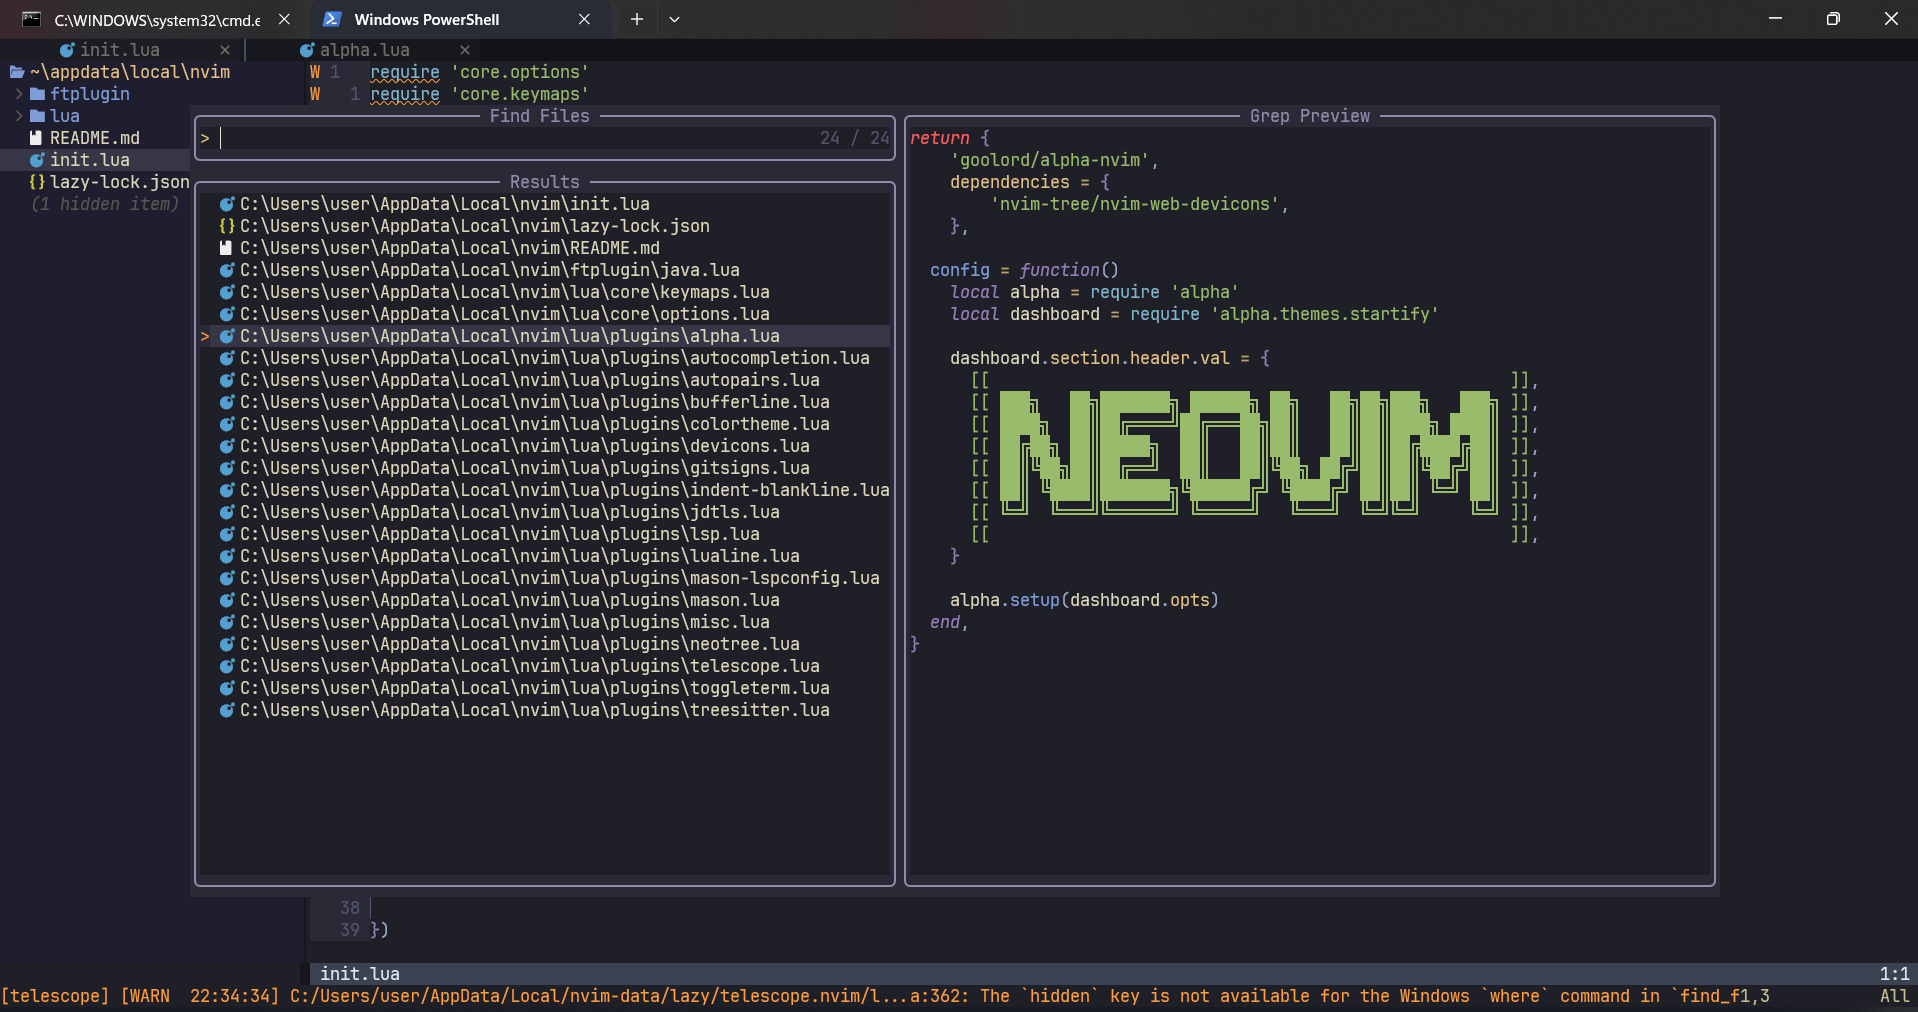The width and height of the screenshot is (1918, 1012).
Task: Pick the plugins\lualine.lua result path
Action: coord(520,556)
